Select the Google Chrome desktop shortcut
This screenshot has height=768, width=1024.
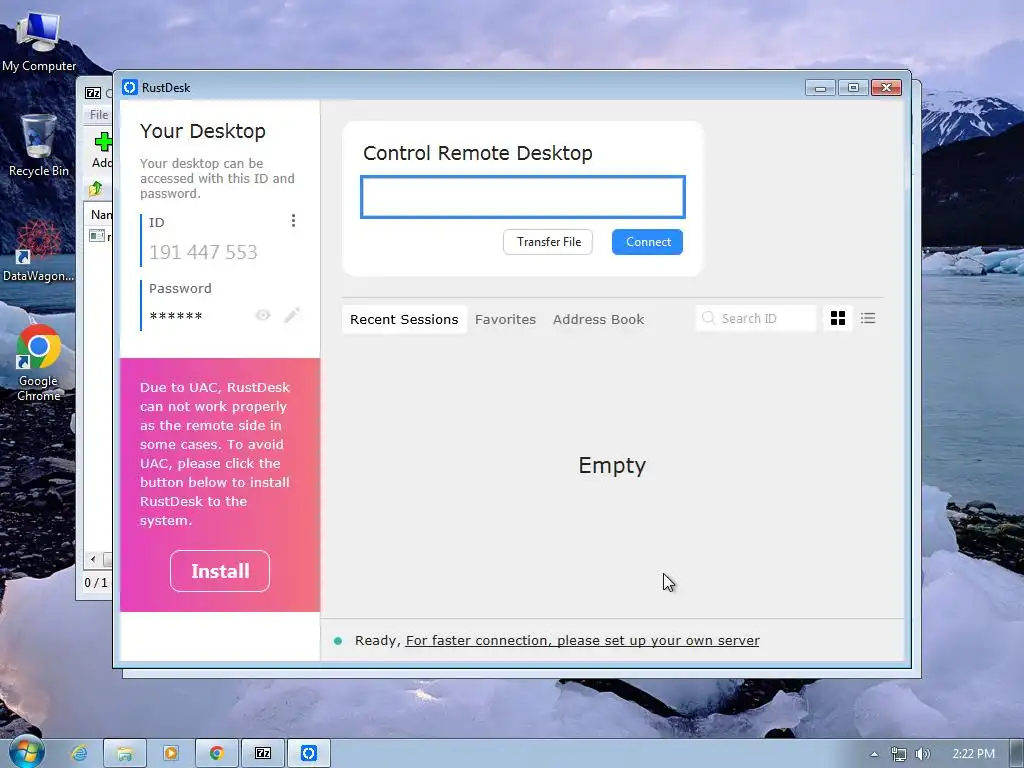(x=39, y=363)
